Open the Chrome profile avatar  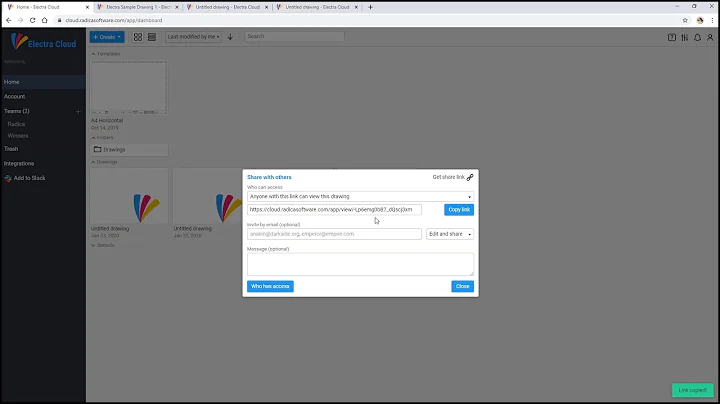click(x=700, y=20)
